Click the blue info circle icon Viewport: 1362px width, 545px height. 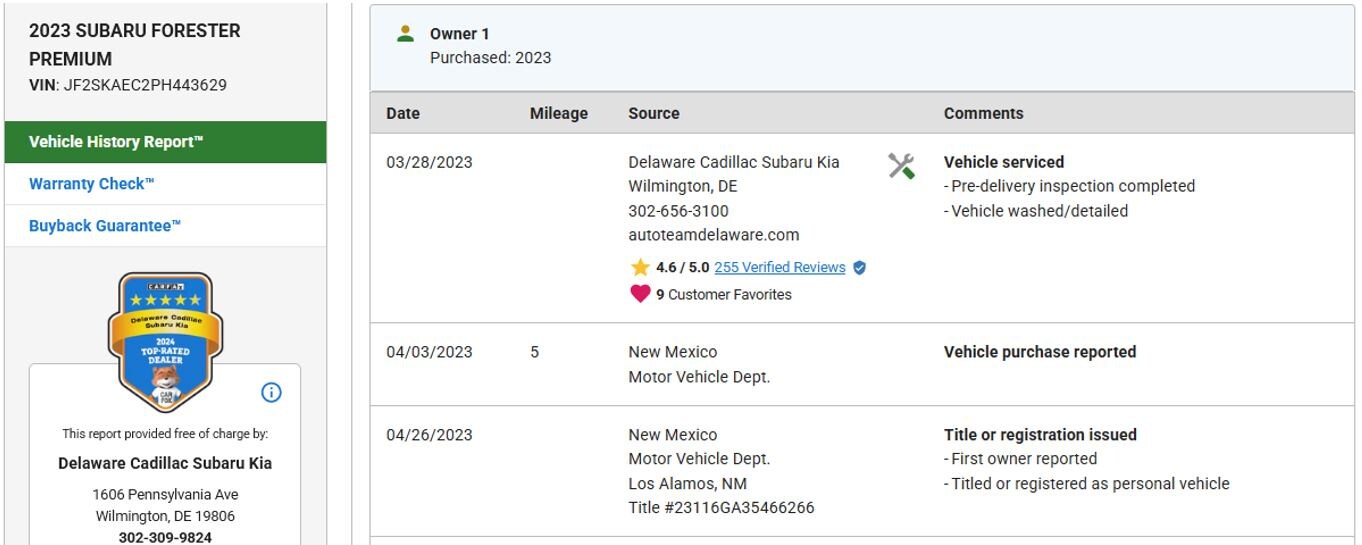(x=271, y=392)
